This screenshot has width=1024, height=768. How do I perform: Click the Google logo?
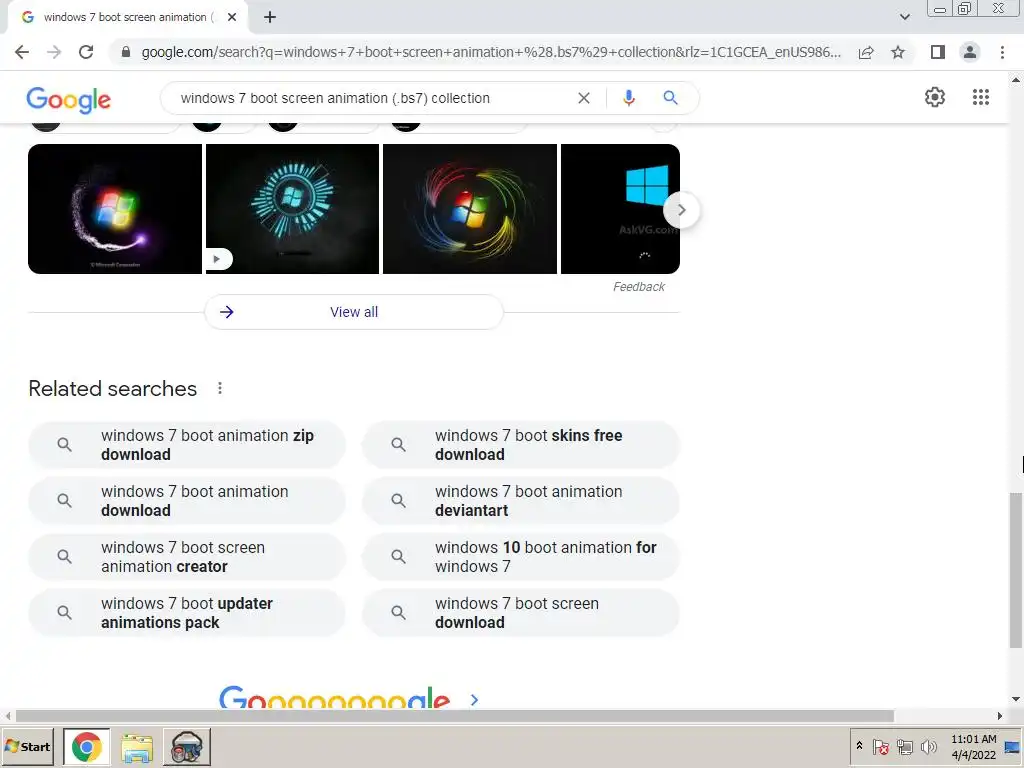[69, 100]
